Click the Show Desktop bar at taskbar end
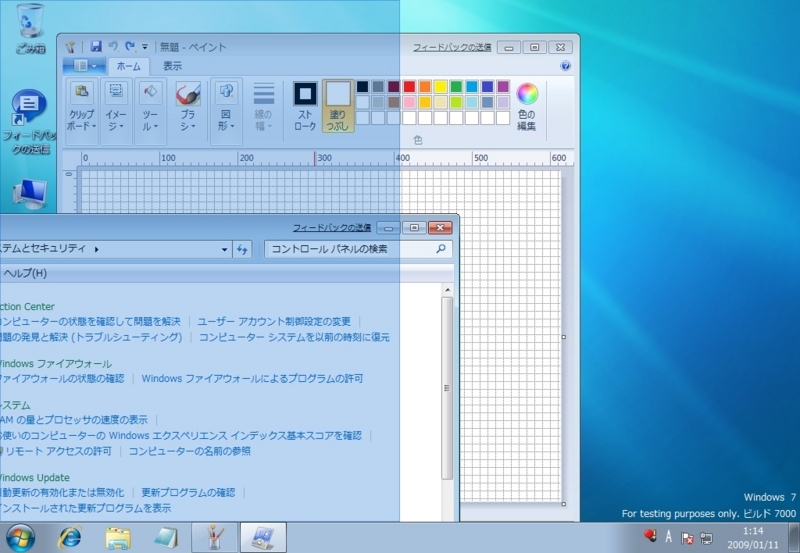This screenshot has width=800, height=553. 794,537
